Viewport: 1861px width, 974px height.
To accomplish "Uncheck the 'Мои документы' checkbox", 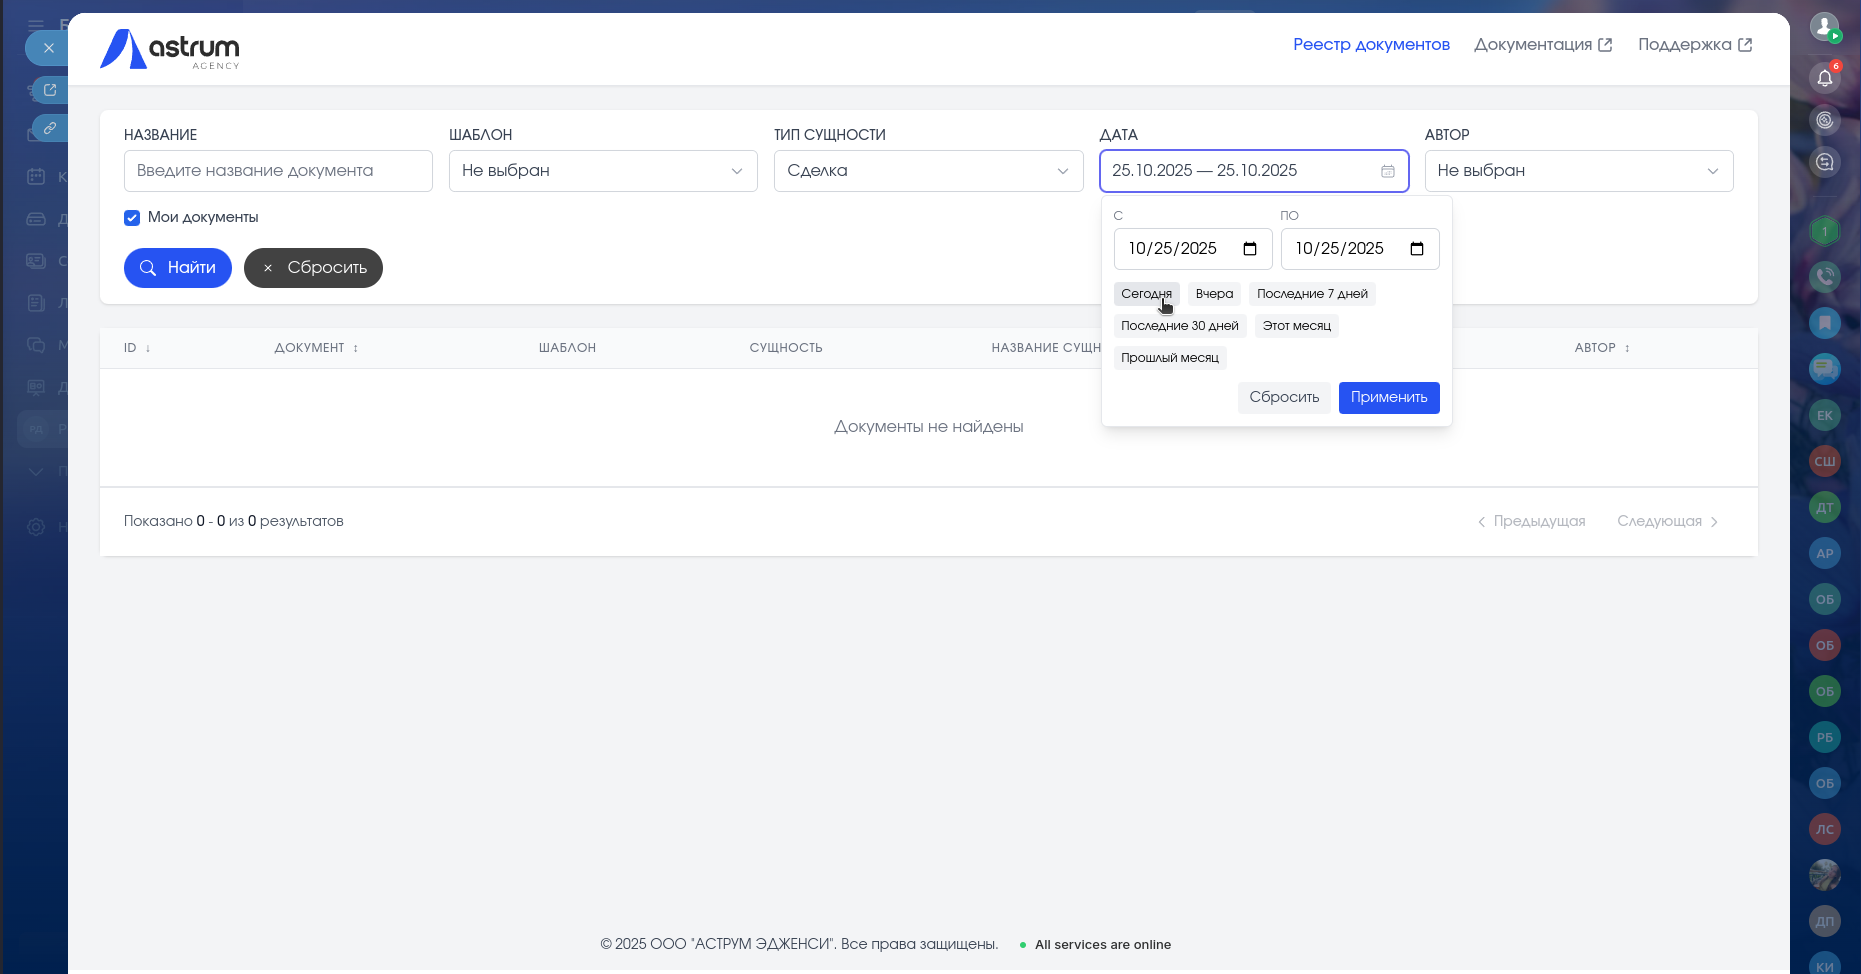I will click(x=132, y=218).
